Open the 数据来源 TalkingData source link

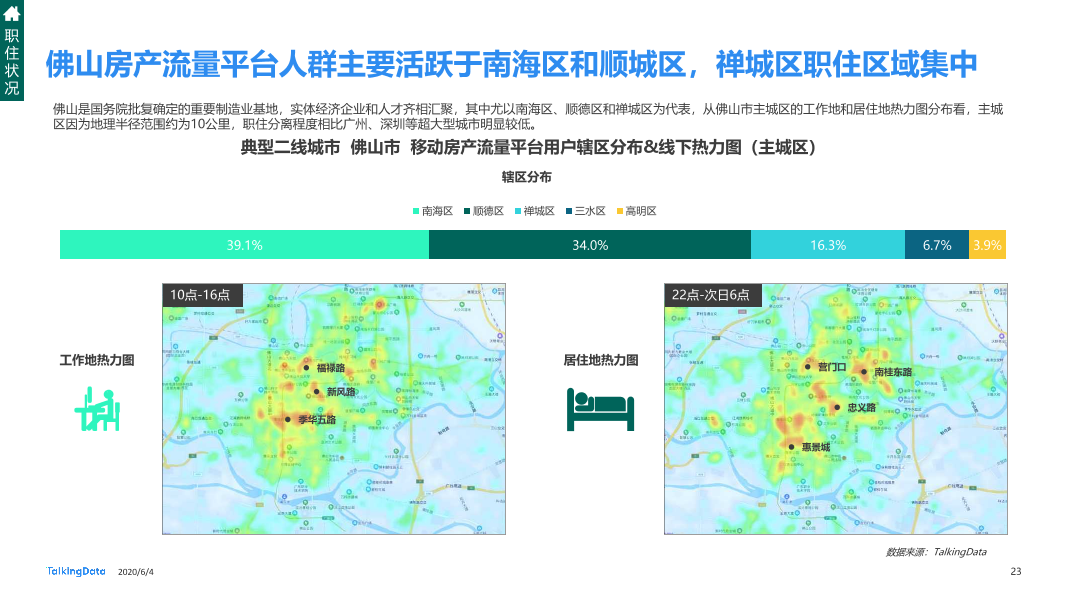(938, 551)
